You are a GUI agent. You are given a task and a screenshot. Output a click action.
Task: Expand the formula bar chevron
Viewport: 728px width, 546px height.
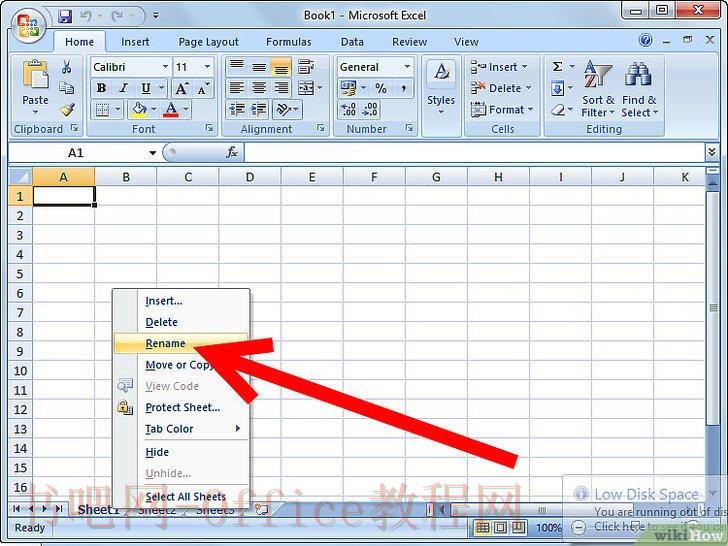(711, 151)
